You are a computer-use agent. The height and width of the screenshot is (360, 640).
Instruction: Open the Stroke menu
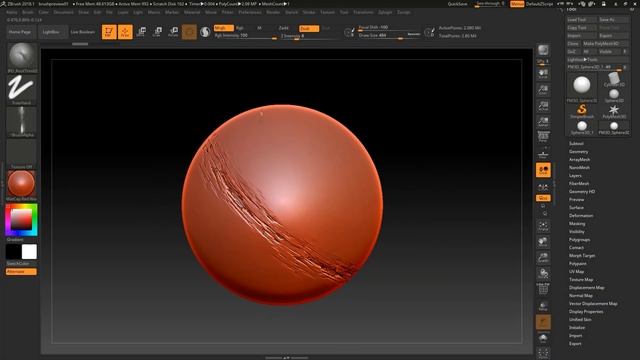click(x=309, y=12)
